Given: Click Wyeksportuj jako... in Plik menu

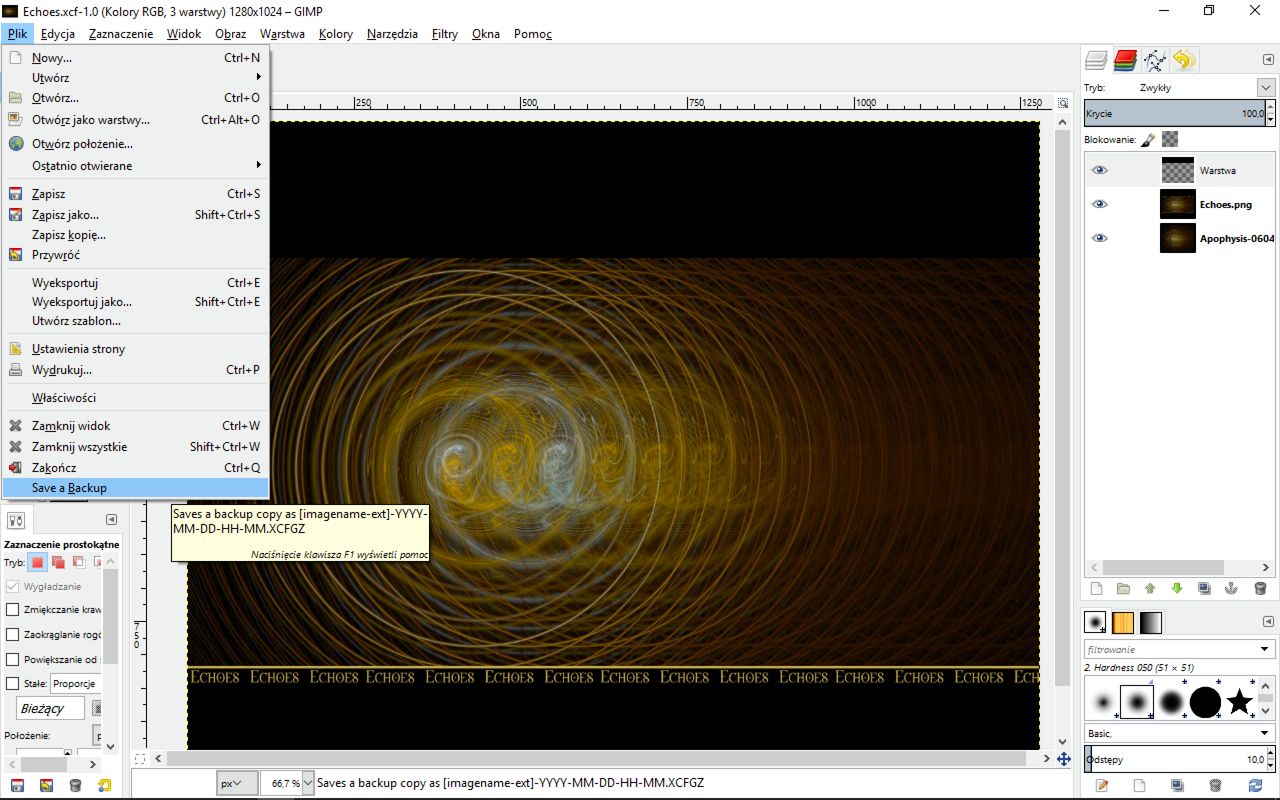Looking at the screenshot, I should (82, 302).
